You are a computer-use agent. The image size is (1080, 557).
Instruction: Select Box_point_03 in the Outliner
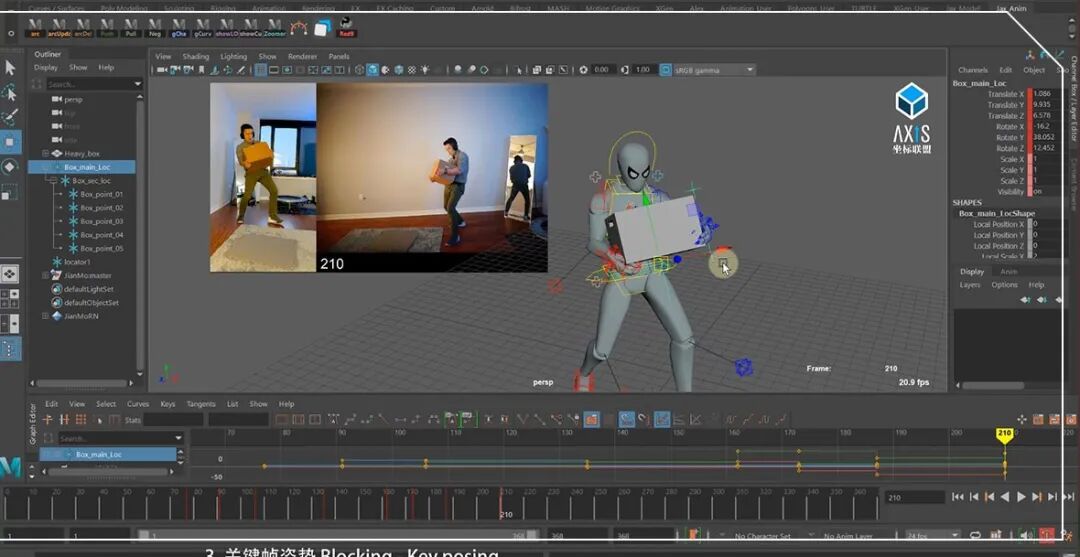point(101,221)
